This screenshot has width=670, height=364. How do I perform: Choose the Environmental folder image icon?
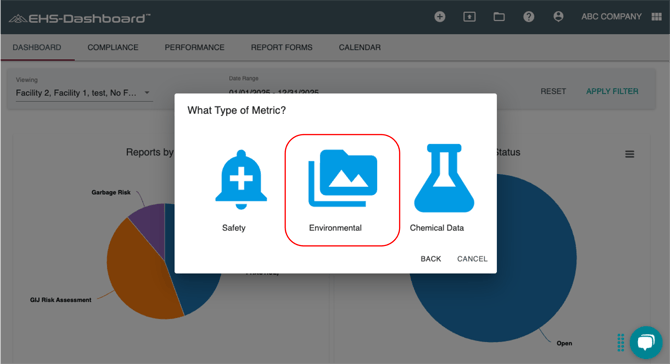pyautogui.click(x=343, y=178)
